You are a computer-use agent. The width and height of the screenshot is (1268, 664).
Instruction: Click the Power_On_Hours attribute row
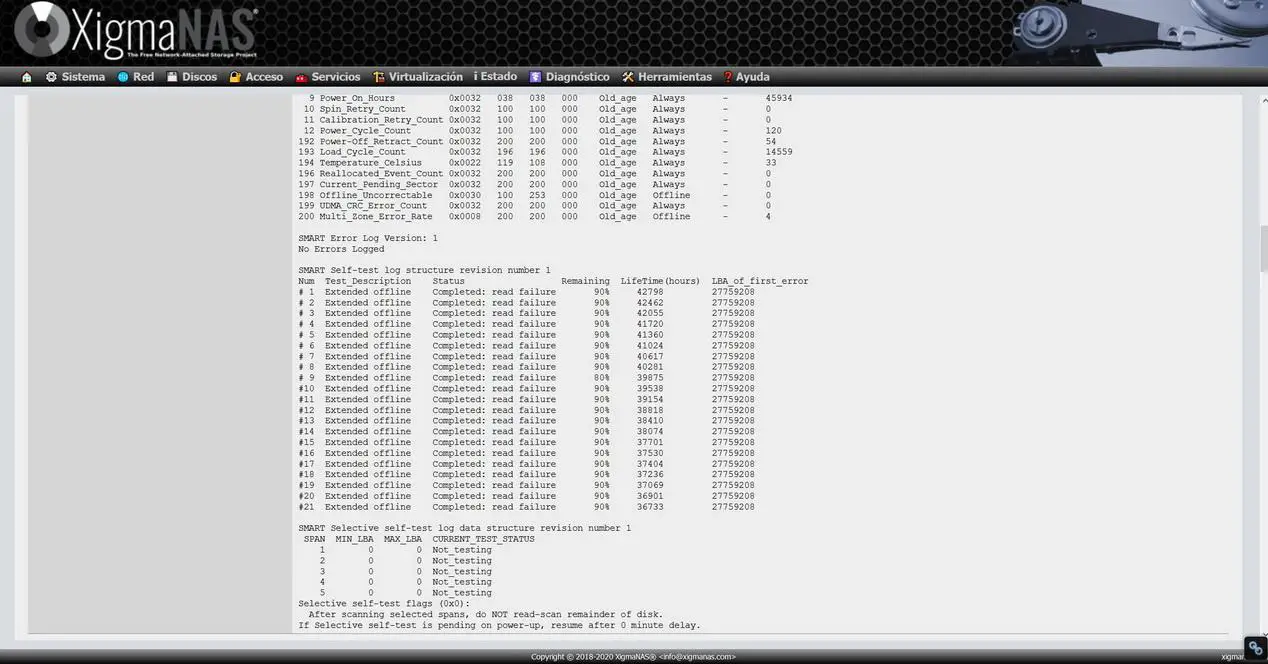pos(545,98)
